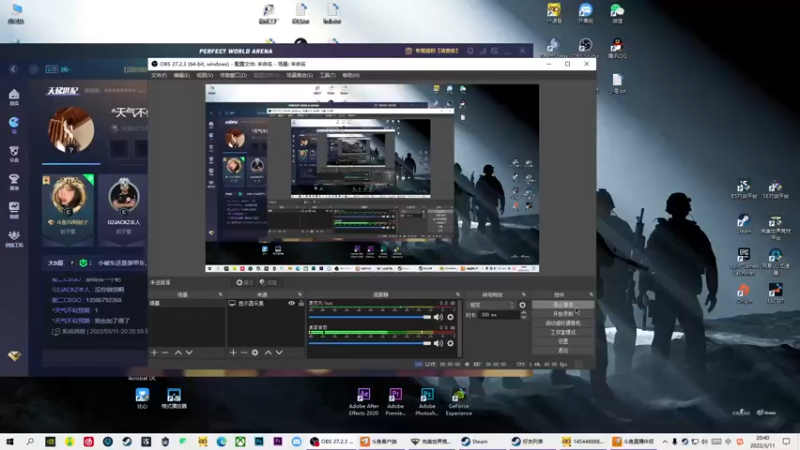
Task: Open Mic/Aux audio settings gear
Action: 450,317
